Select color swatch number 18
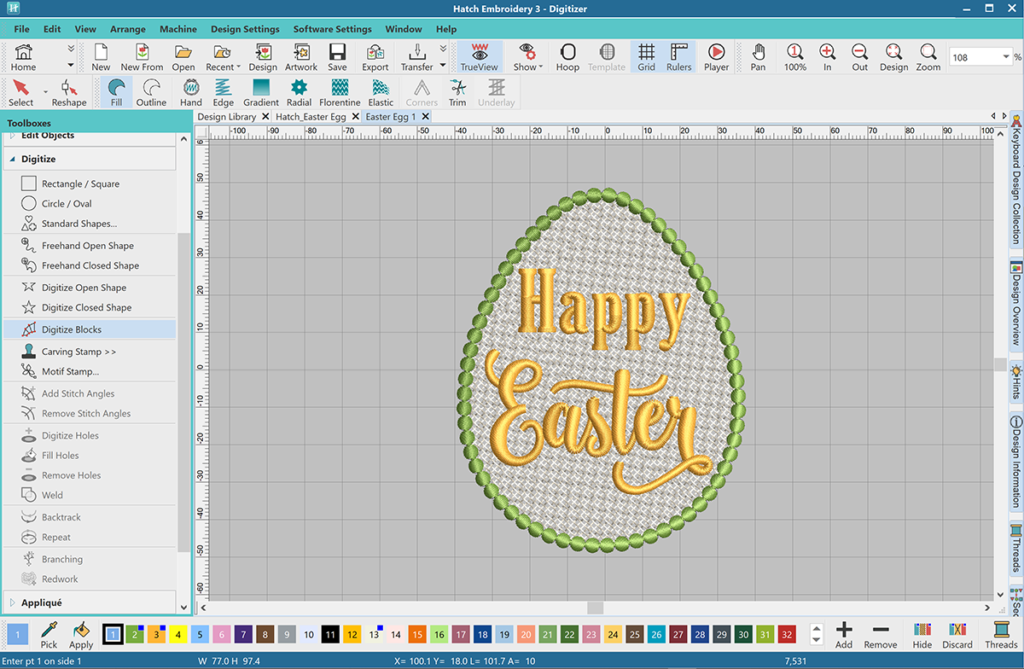The height and width of the screenshot is (669, 1024). pos(482,634)
